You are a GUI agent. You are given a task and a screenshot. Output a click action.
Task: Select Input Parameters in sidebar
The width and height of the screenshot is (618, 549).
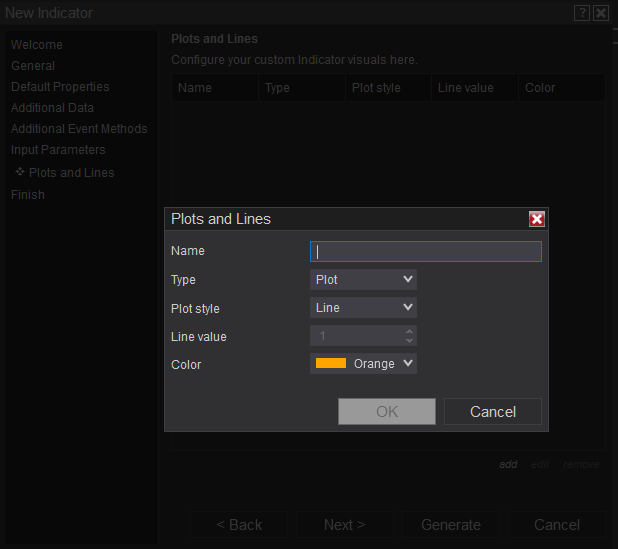tap(58, 150)
